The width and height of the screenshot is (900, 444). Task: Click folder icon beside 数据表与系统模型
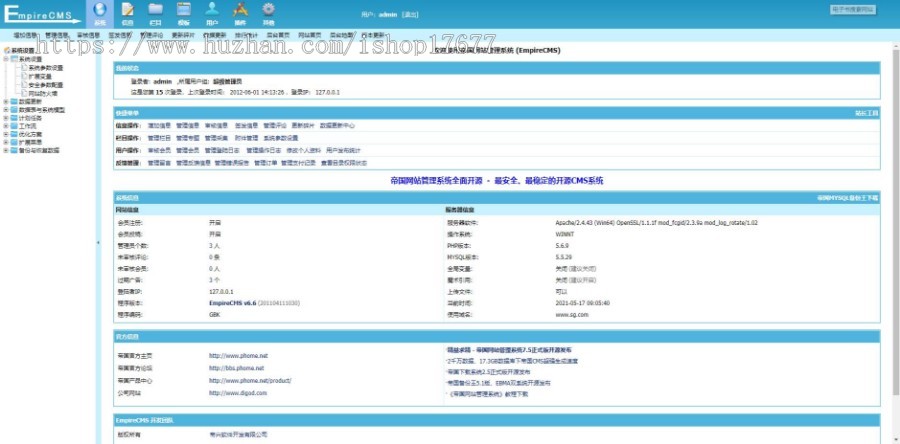tap(14, 110)
